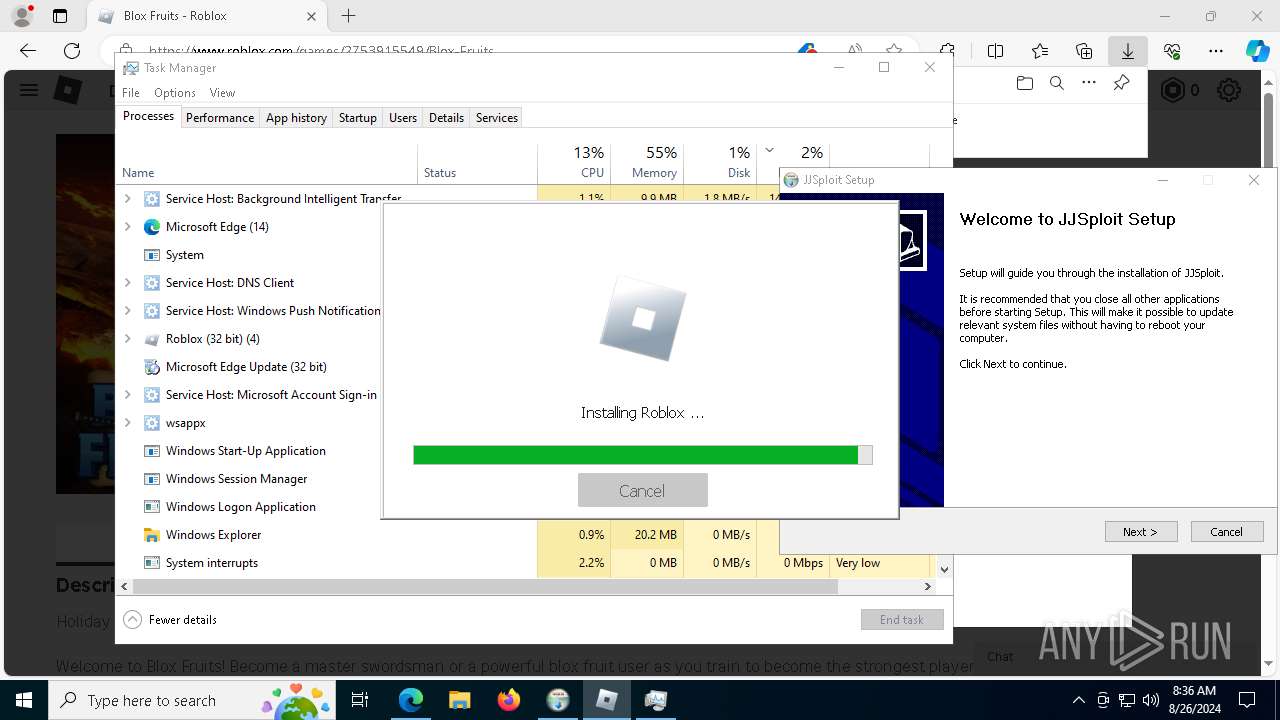Open Windows Start menu

[x=24, y=700]
